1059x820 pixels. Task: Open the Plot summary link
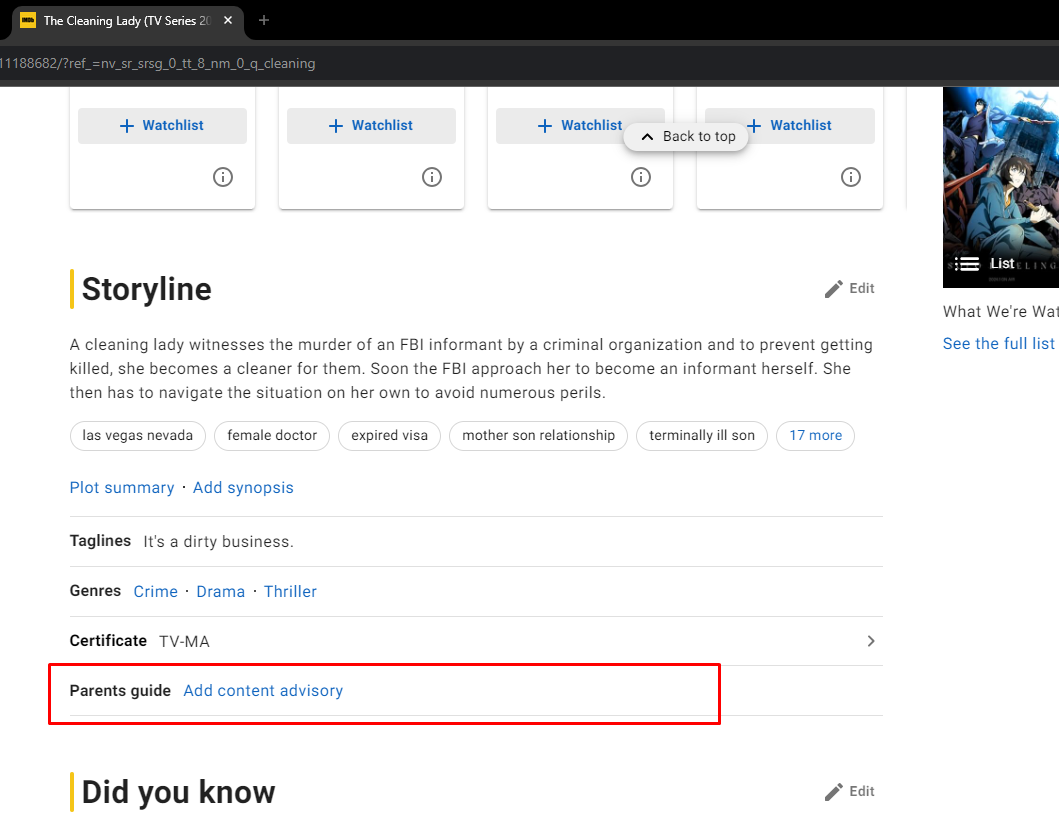pos(122,488)
